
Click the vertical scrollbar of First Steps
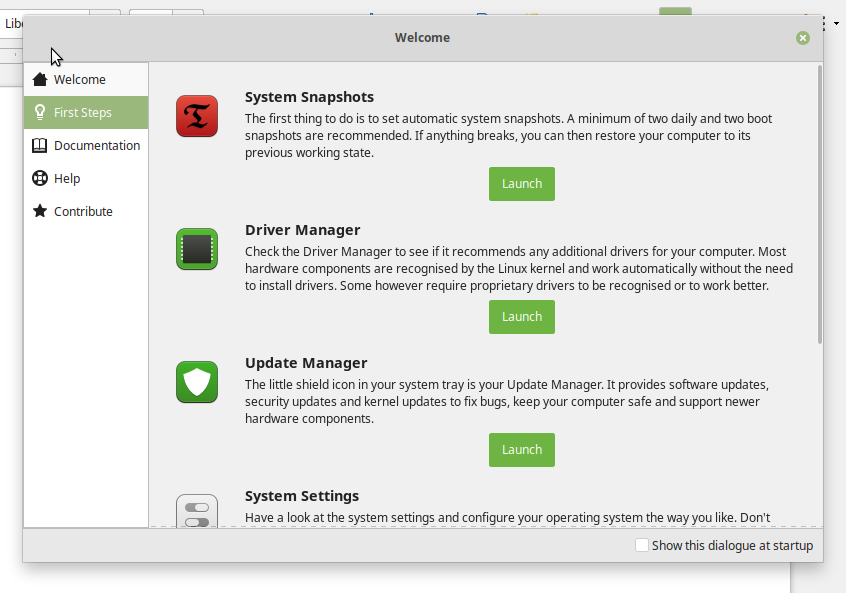[x=820, y=204]
